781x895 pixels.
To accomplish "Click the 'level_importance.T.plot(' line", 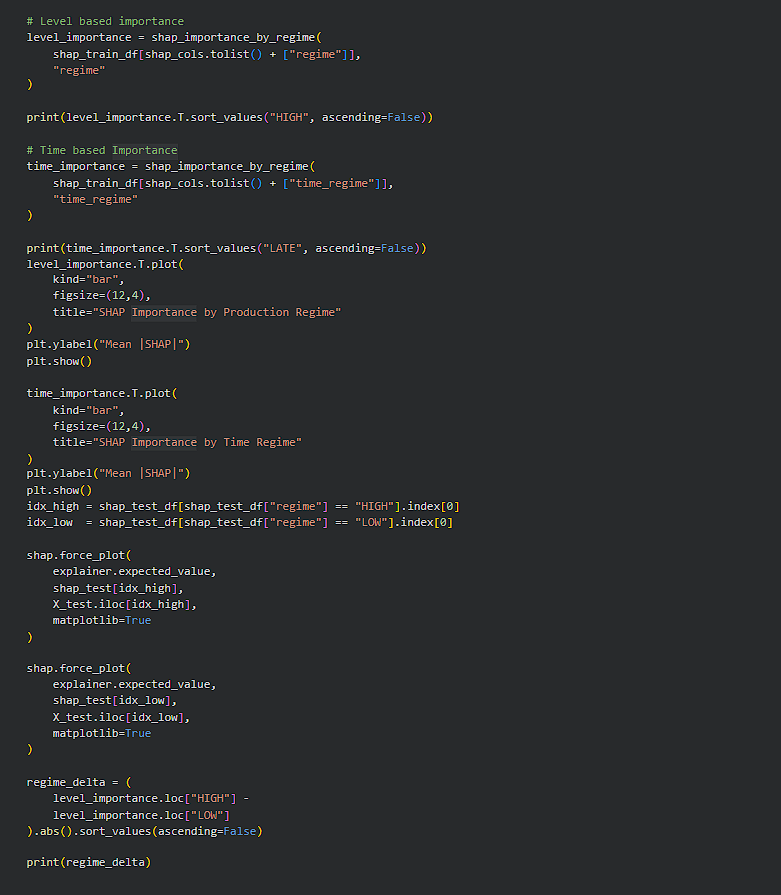I will (105, 264).
